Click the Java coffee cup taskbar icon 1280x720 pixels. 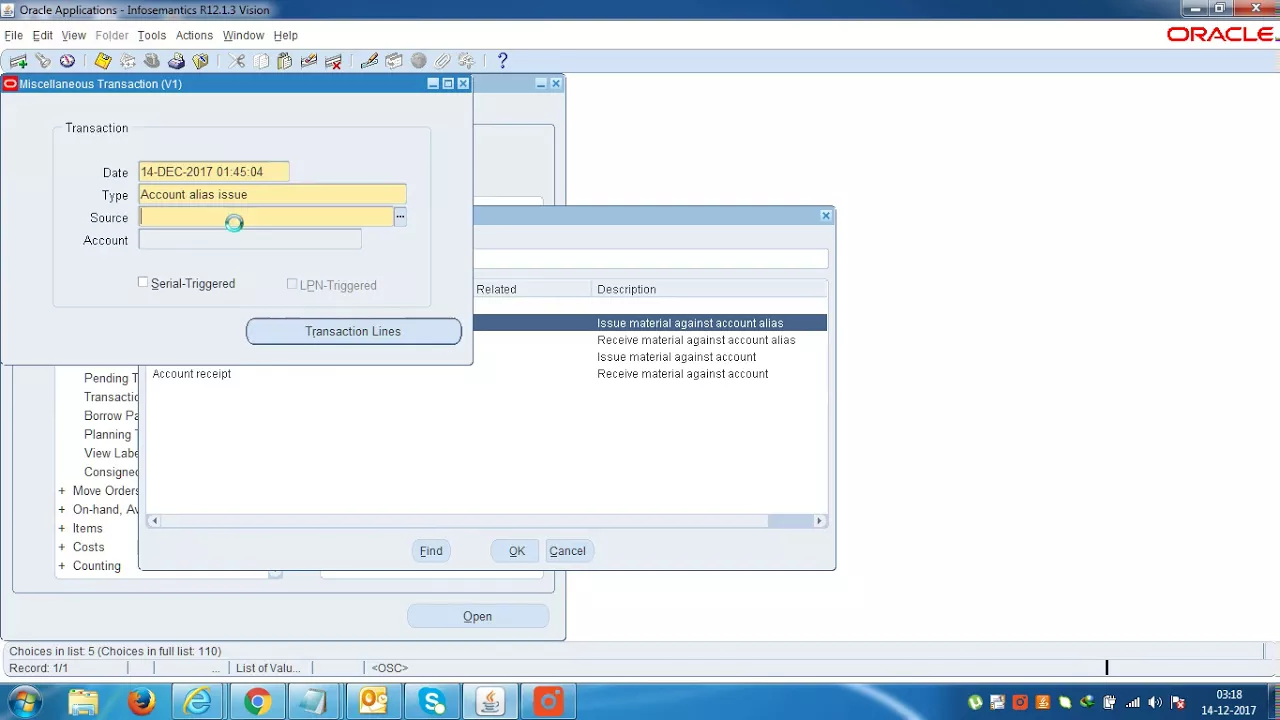490,702
